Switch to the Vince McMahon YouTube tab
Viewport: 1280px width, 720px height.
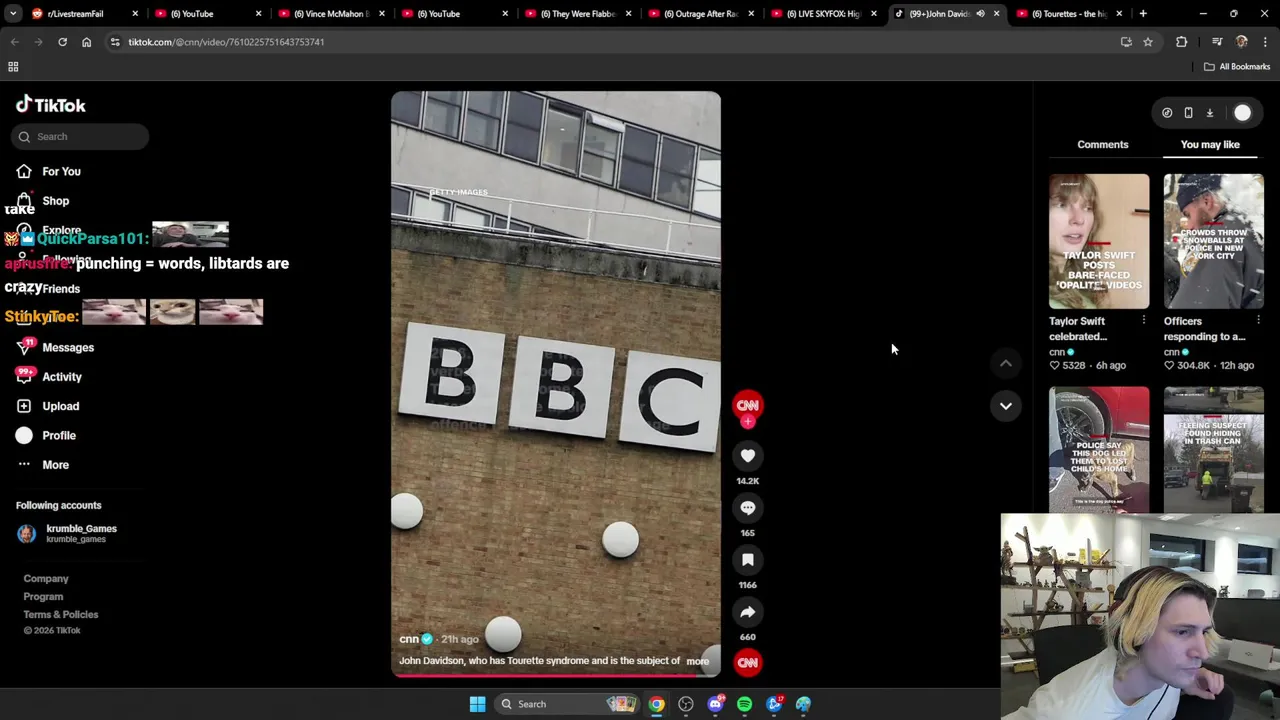(x=330, y=14)
